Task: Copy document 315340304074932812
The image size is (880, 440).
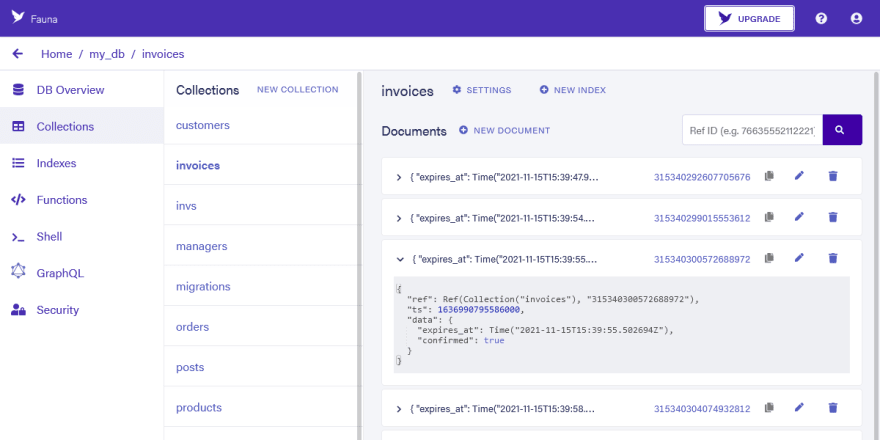Action: coord(769,407)
